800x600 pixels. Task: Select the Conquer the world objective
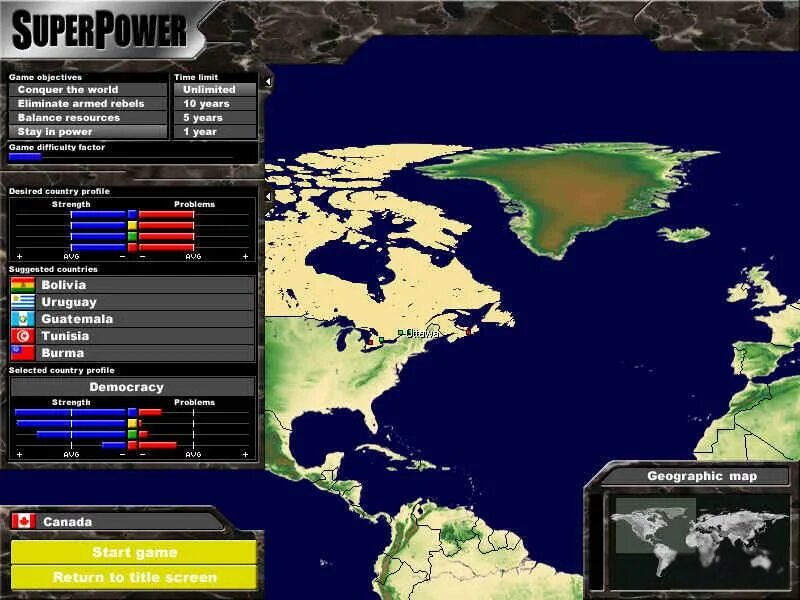click(x=88, y=90)
